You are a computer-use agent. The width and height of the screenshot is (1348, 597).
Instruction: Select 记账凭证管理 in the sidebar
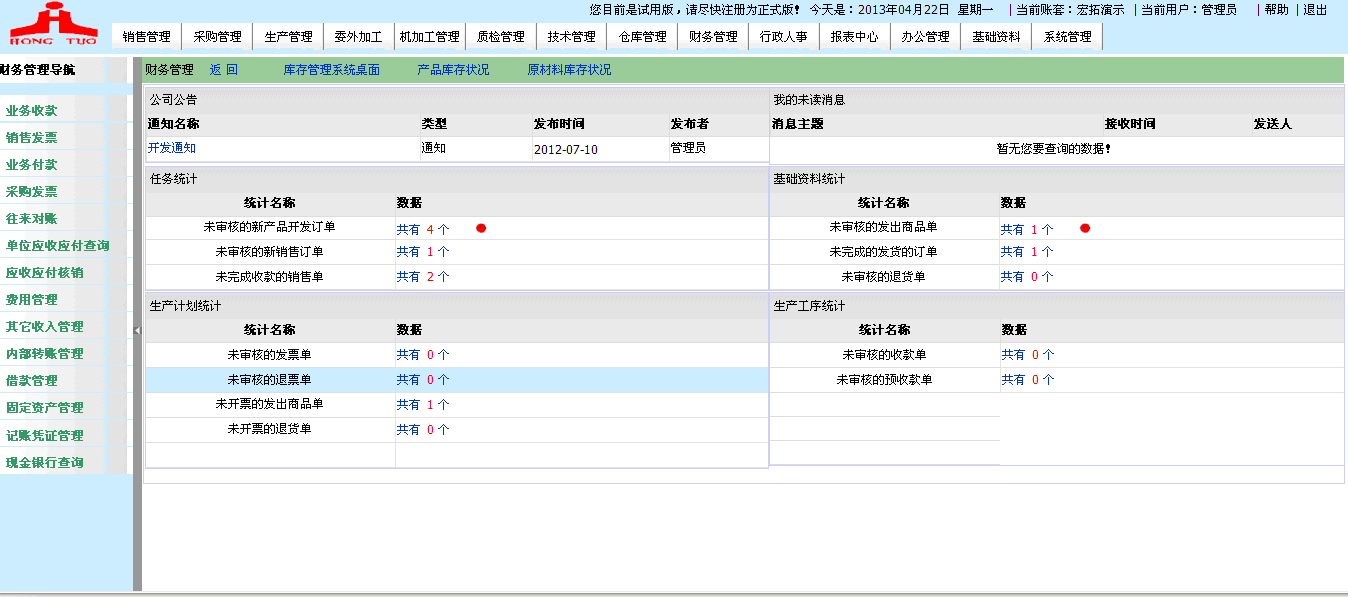tap(45, 435)
